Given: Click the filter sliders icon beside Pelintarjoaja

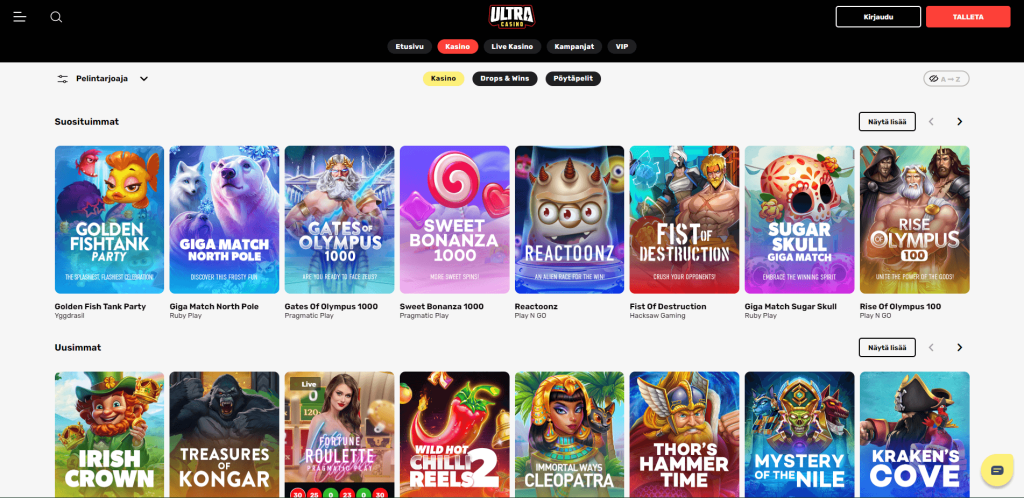Looking at the screenshot, I should tap(63, 79).
